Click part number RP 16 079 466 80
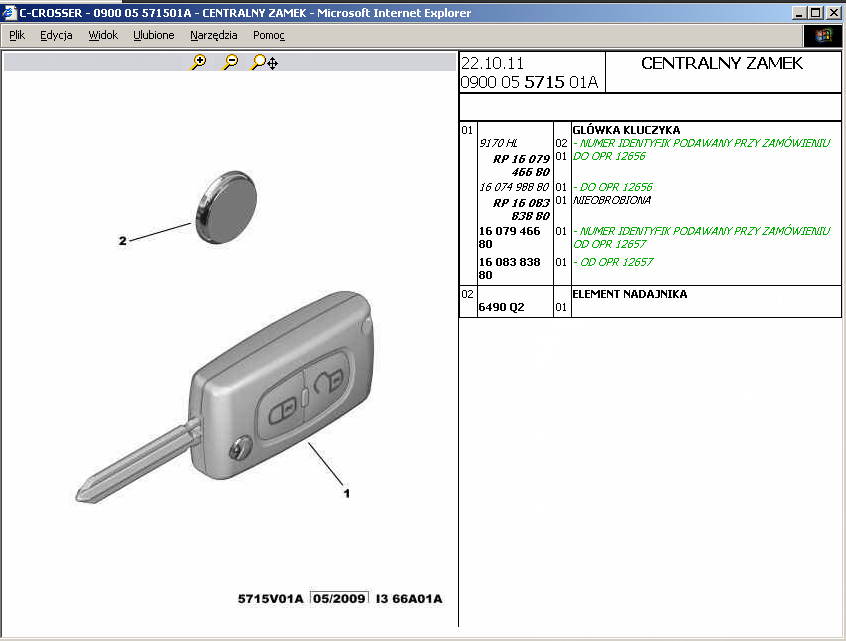Screen dimensions: 846x641 coord(521,165)
